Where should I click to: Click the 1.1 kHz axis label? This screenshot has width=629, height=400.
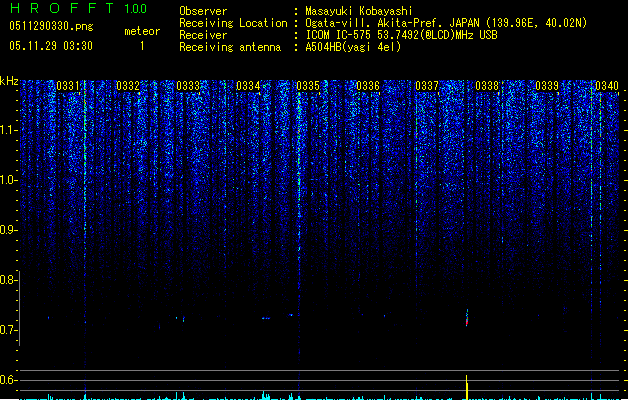(8, 130)
